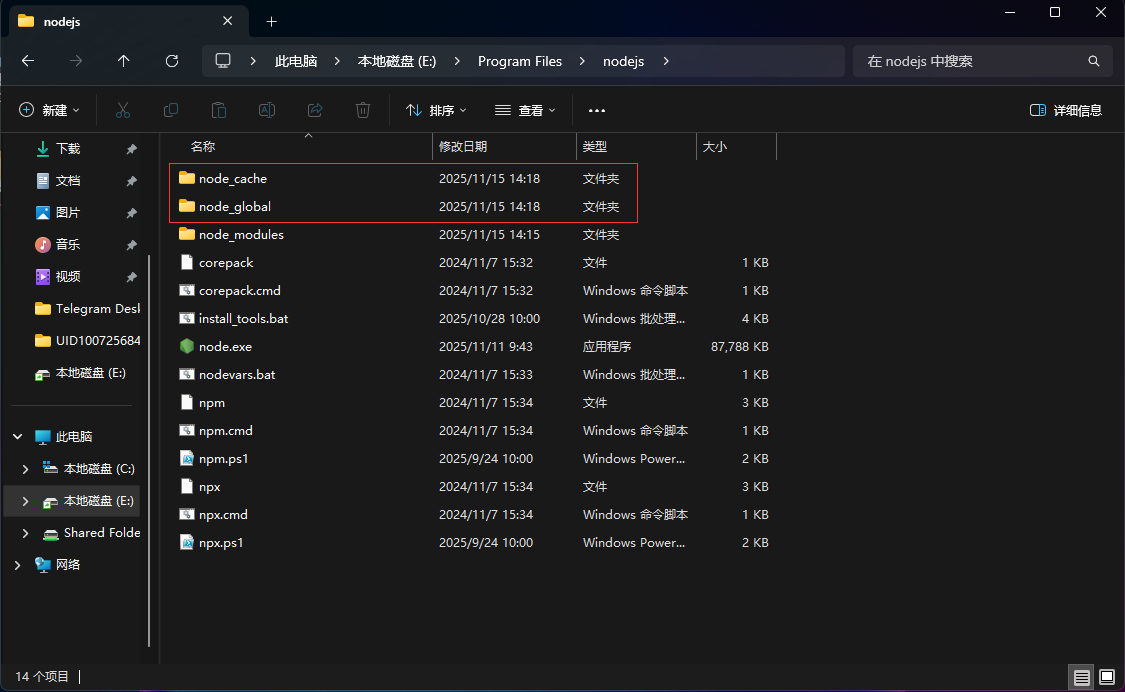Click the Delete trash icon in toolbar

pyautogui.click(x=364, y=110)
